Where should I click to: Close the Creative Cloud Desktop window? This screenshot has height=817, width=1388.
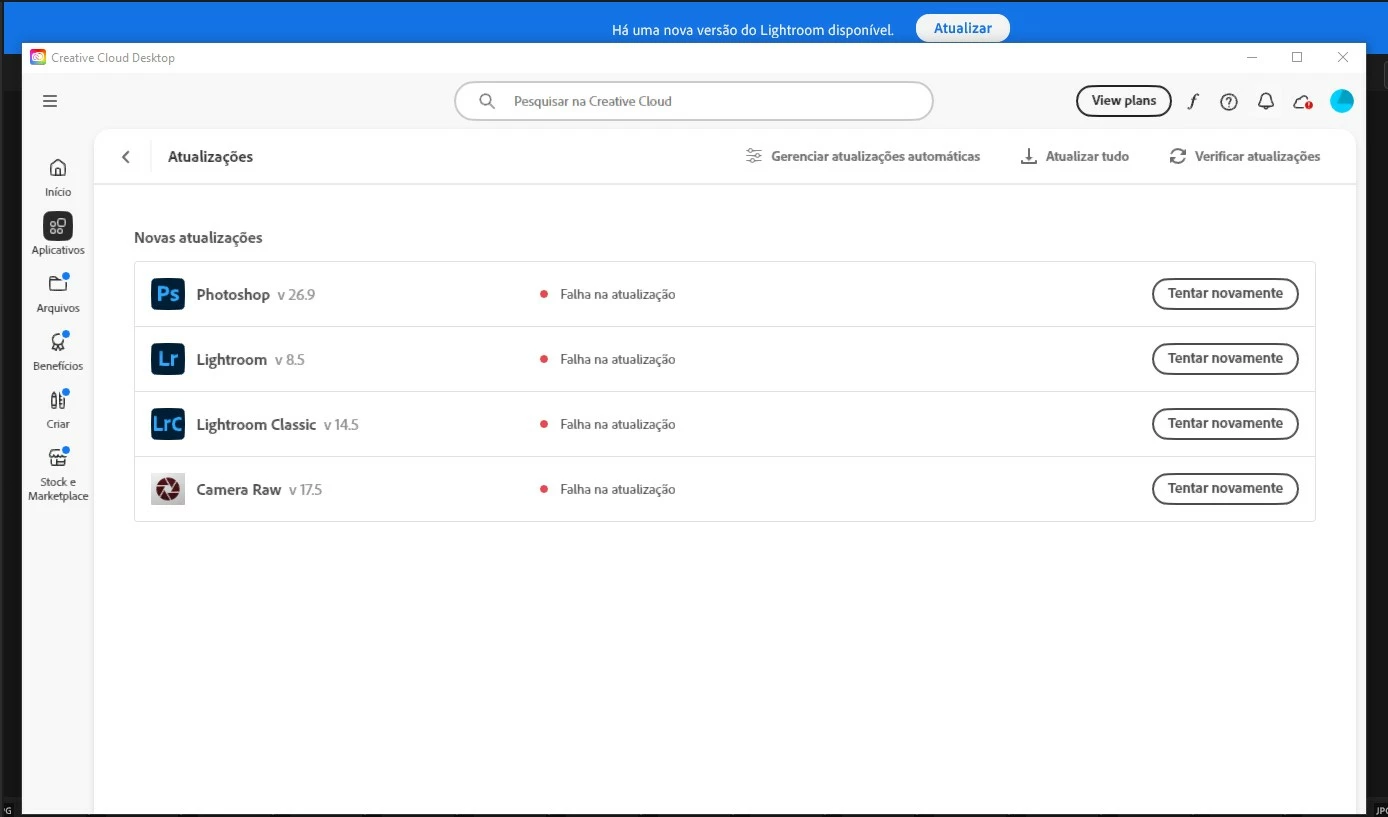pyautogui.click(x=1343, y=57)
